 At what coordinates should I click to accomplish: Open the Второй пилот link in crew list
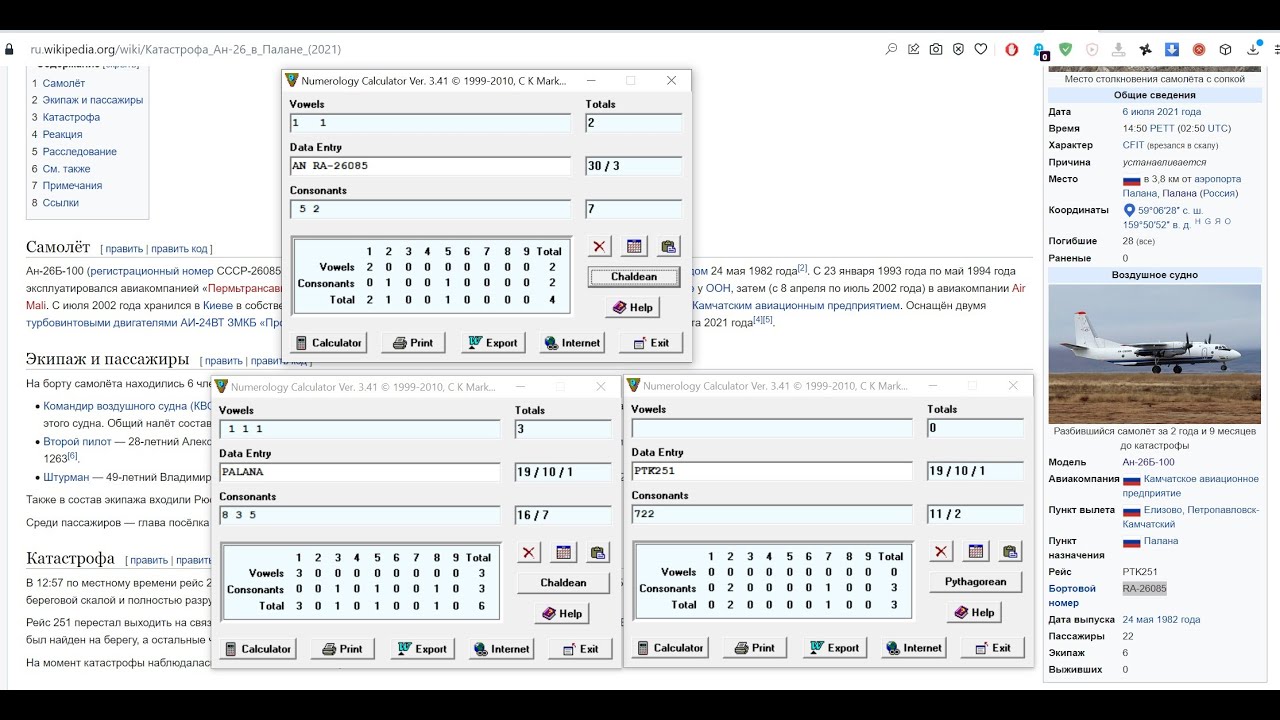click(78, 441)
